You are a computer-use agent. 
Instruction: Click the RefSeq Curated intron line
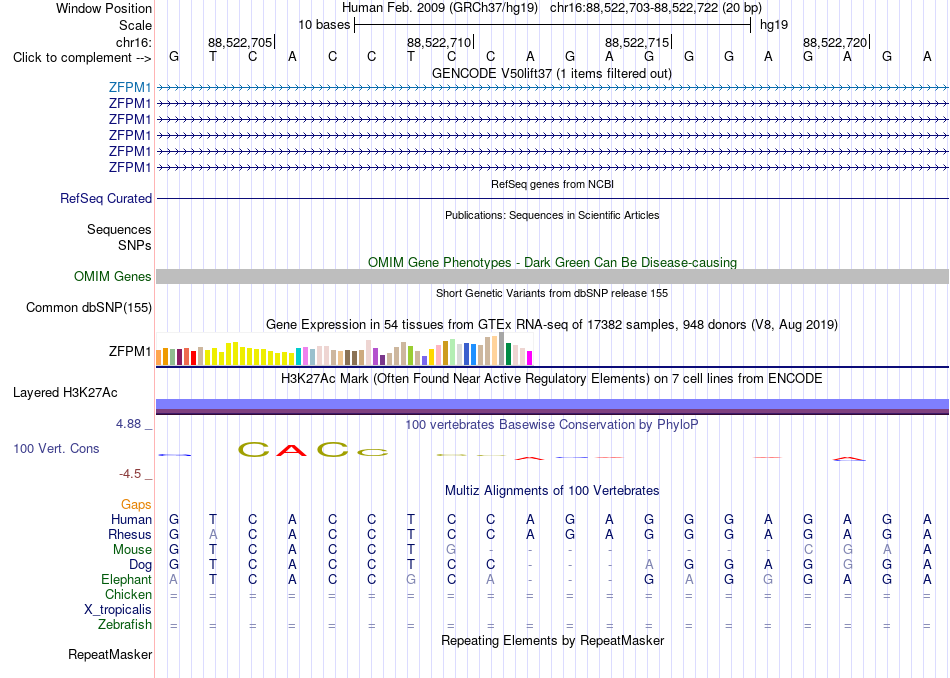[552, 199]
